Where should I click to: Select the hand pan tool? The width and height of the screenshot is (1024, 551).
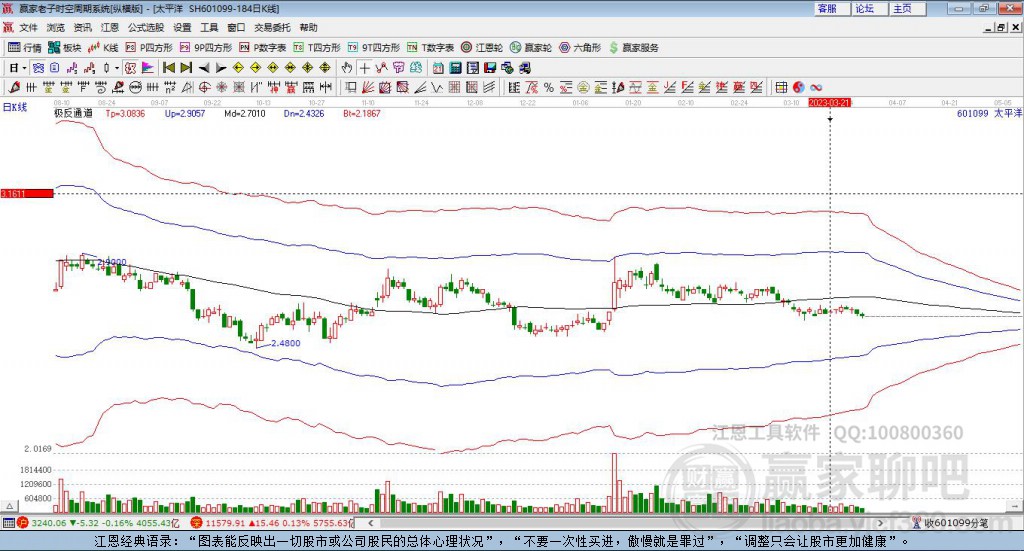(347, 68)
